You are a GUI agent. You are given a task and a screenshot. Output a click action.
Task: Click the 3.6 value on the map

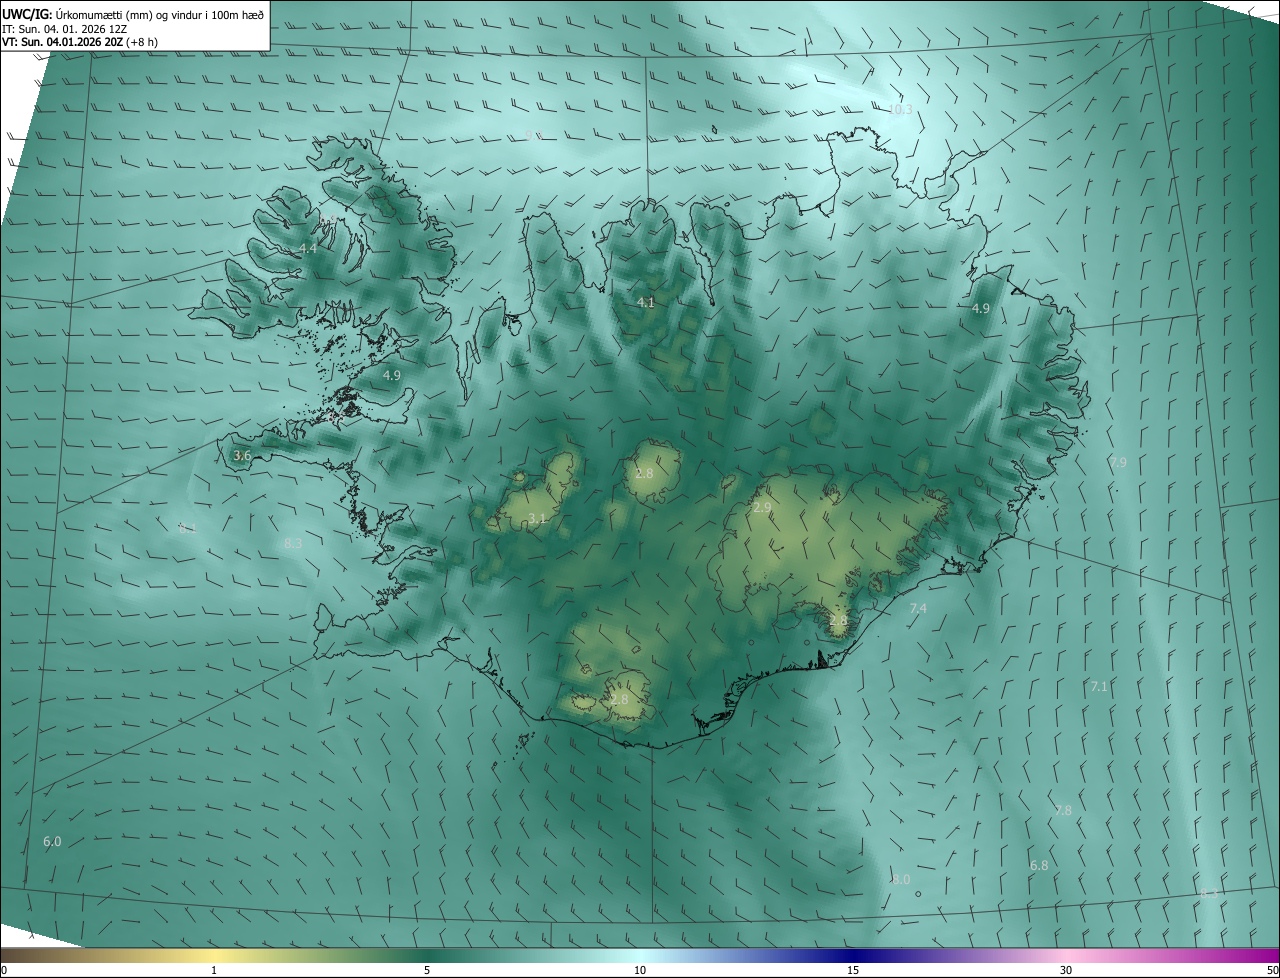242,456
